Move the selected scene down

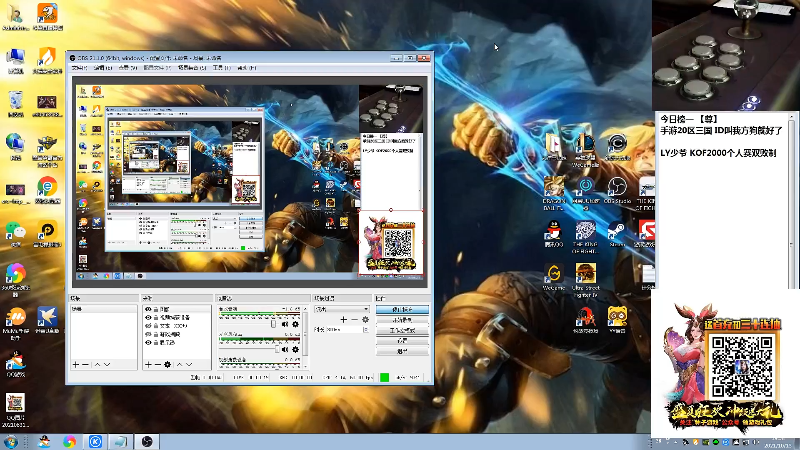(107, 365)
